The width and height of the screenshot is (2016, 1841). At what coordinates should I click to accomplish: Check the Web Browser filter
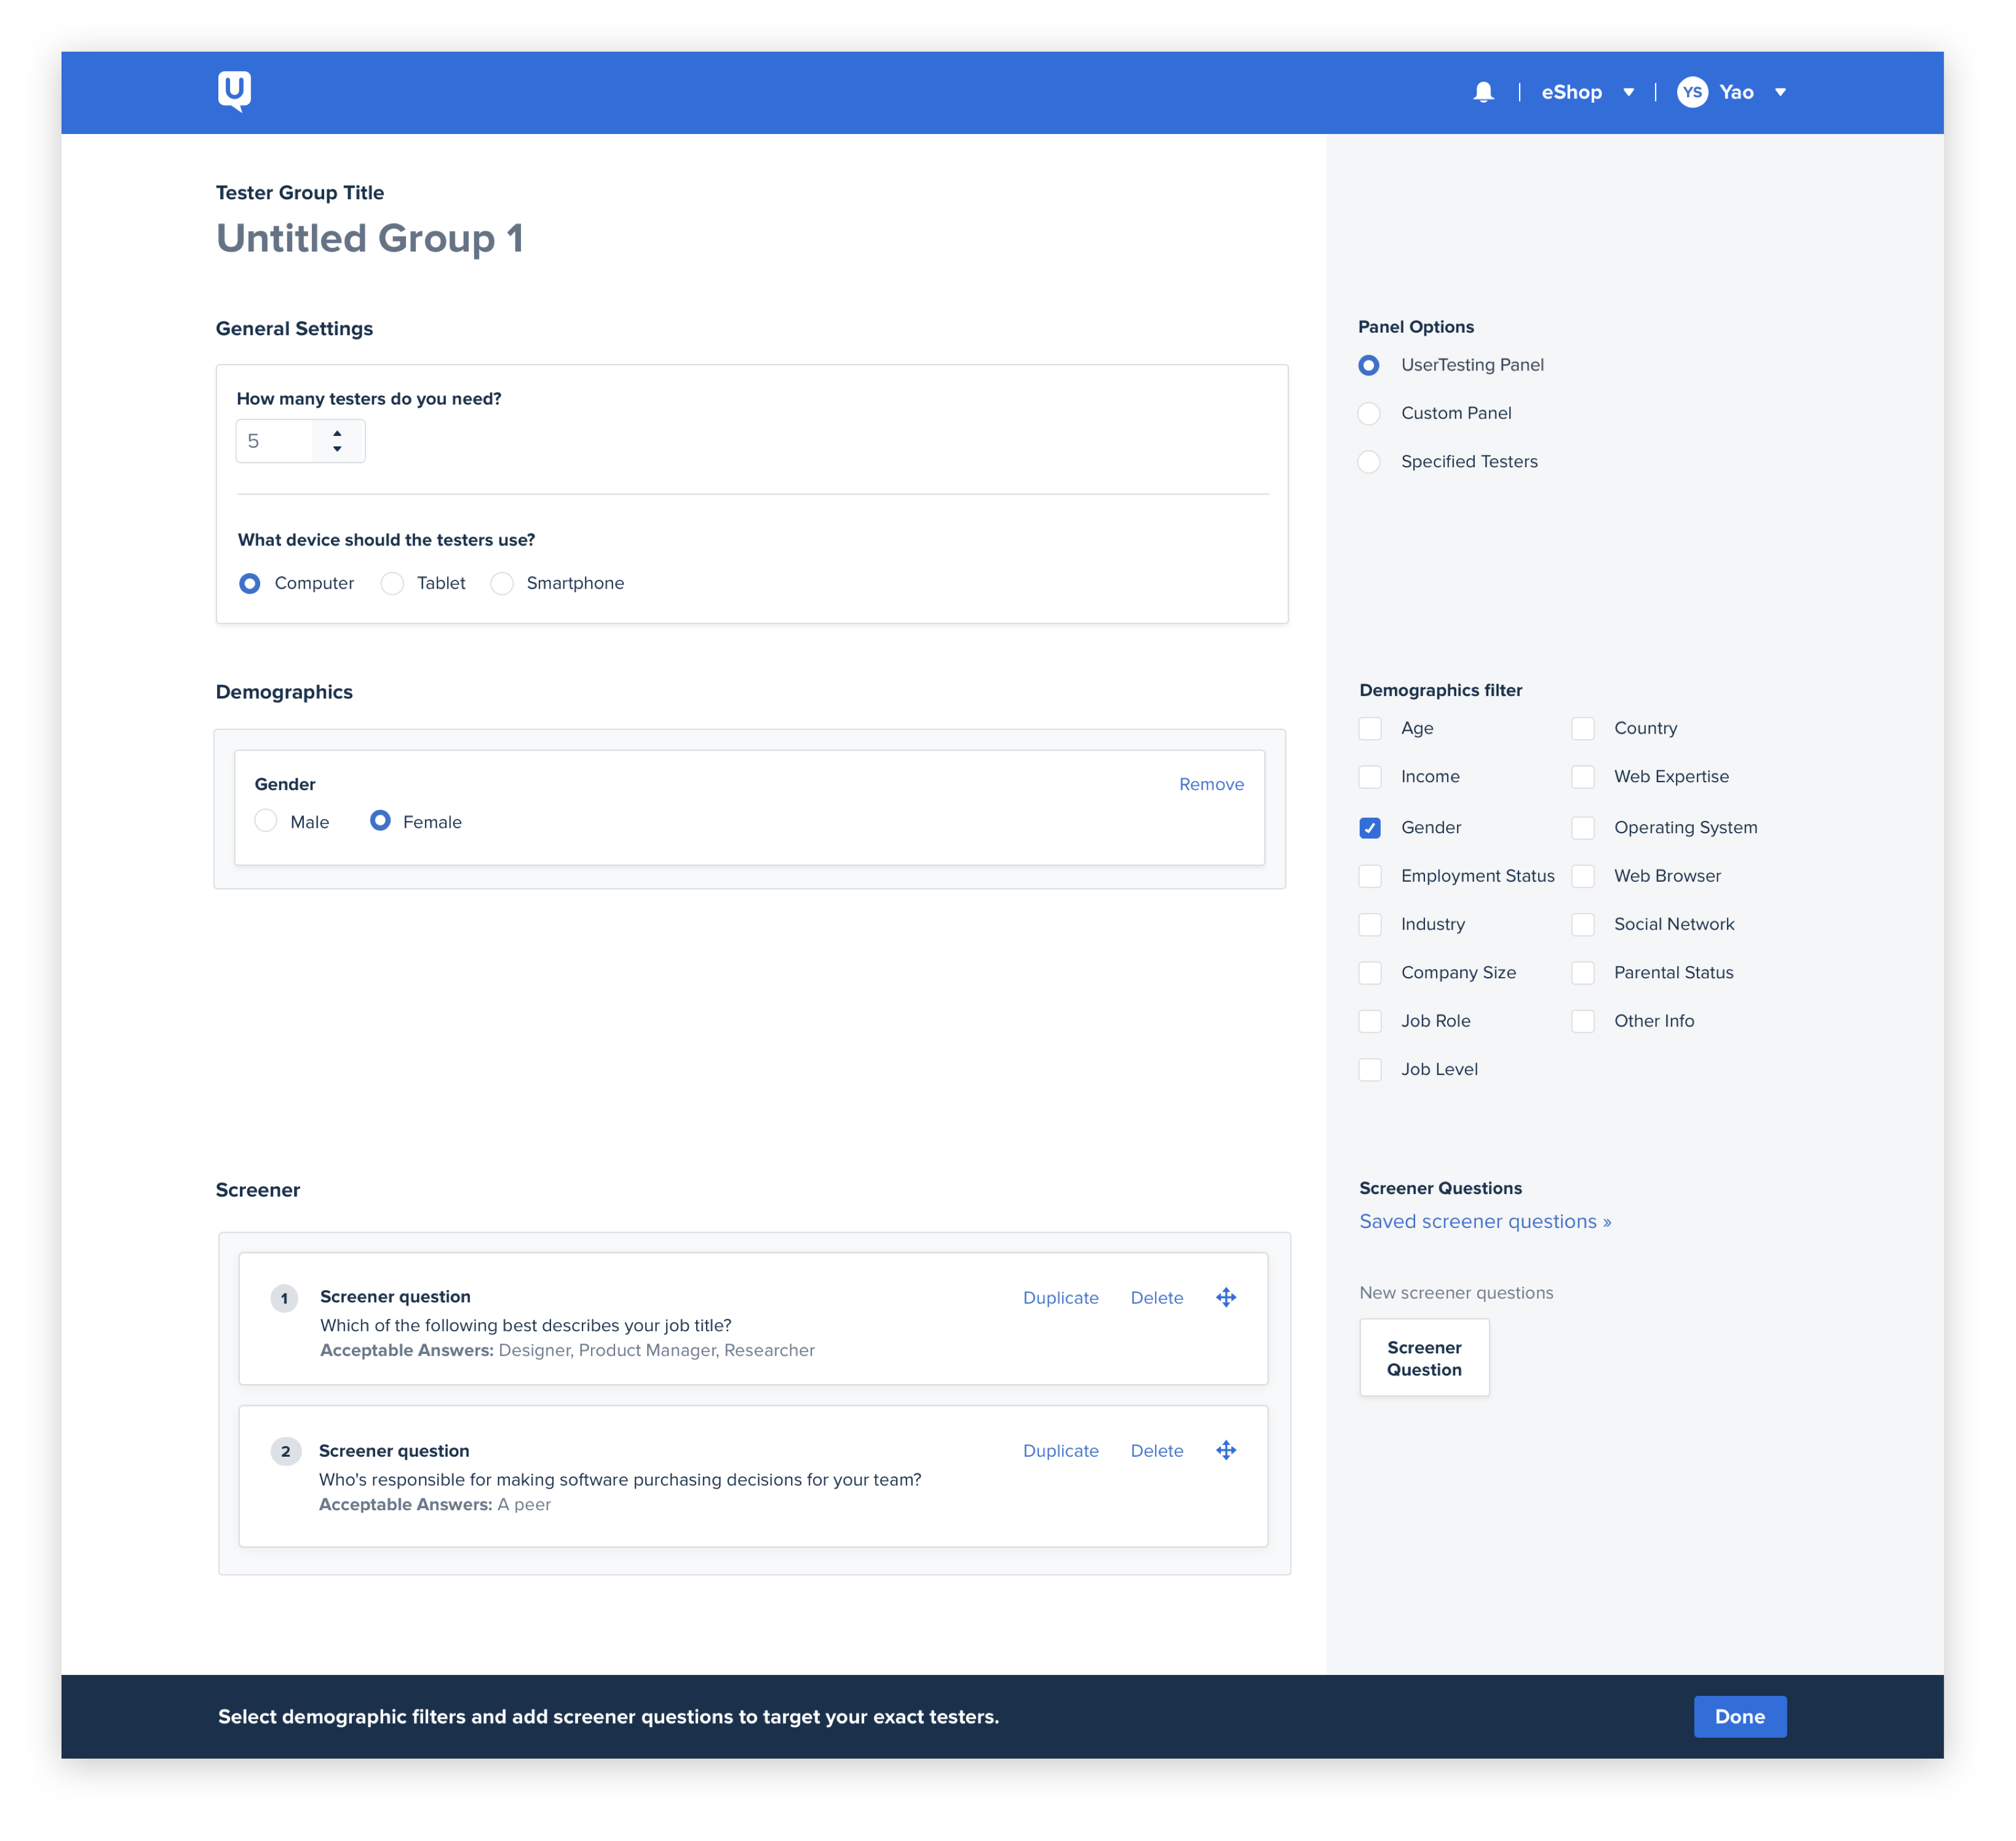coord(1583,875)
